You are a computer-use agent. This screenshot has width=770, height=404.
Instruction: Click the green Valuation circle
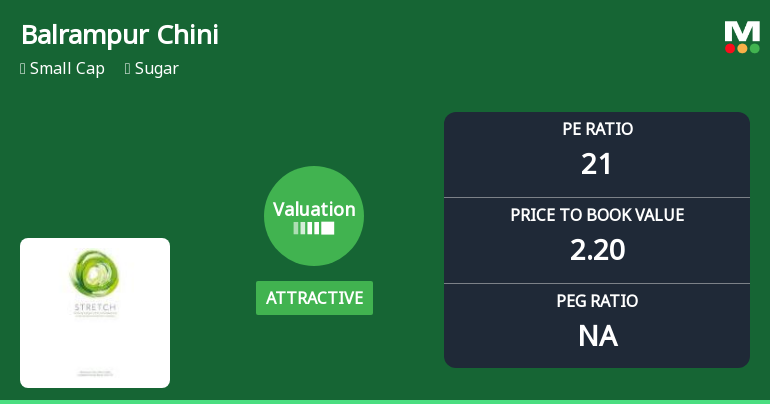click(314, 216)
